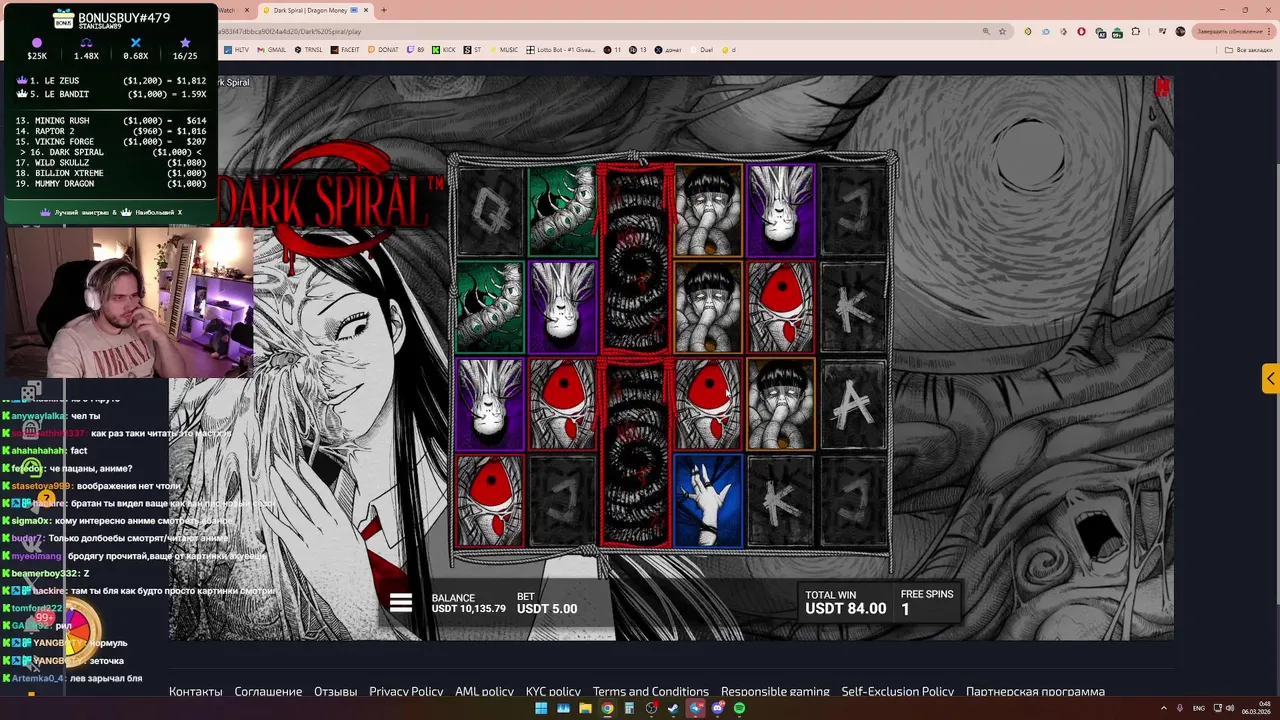1280x720 pixels.
Task: Open the KYC policy footer link
Action: (553, 691)
